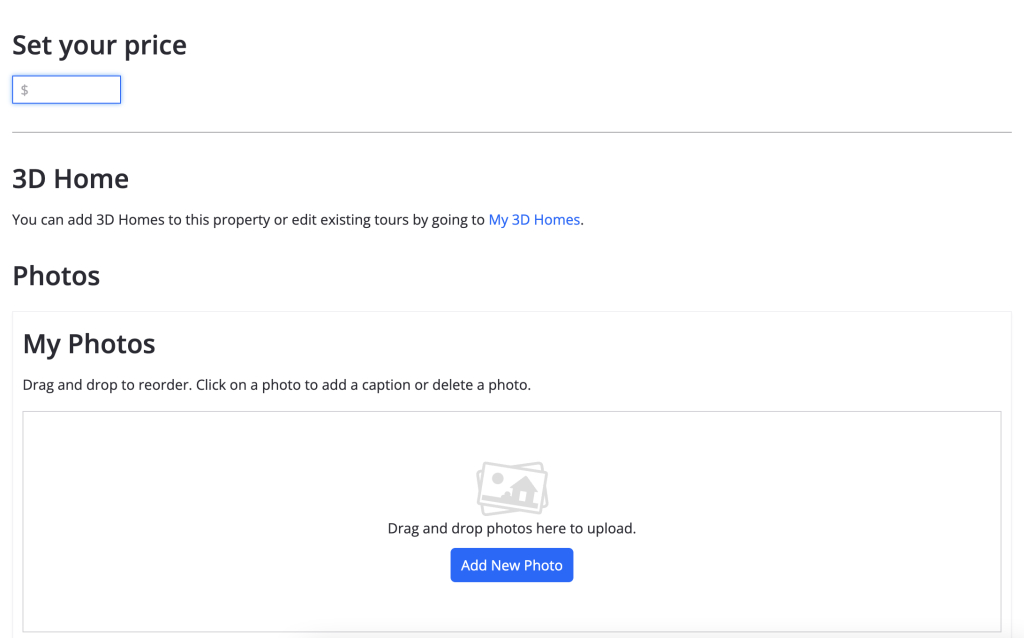Open the My 3D Homes link
Viewport: 1024px width, 638px height.
pos(534,220)
